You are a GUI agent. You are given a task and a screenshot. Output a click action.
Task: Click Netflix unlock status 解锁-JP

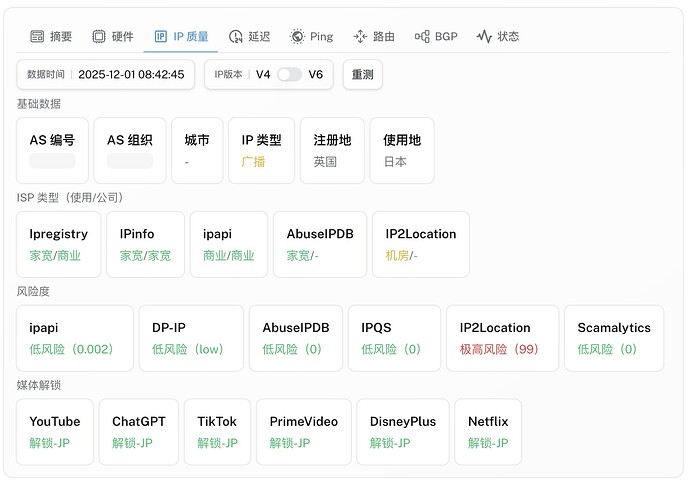click(x=488, y=443)
